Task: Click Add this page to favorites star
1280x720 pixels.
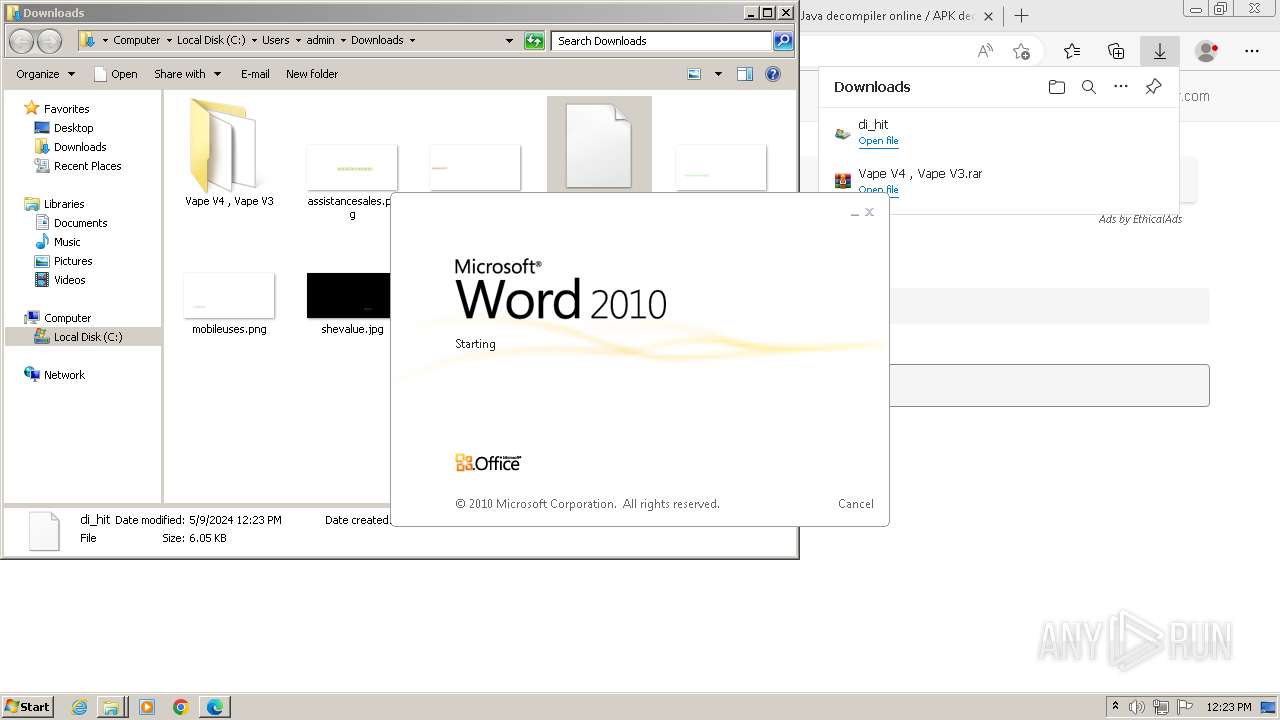Action: coord(1021,51)
